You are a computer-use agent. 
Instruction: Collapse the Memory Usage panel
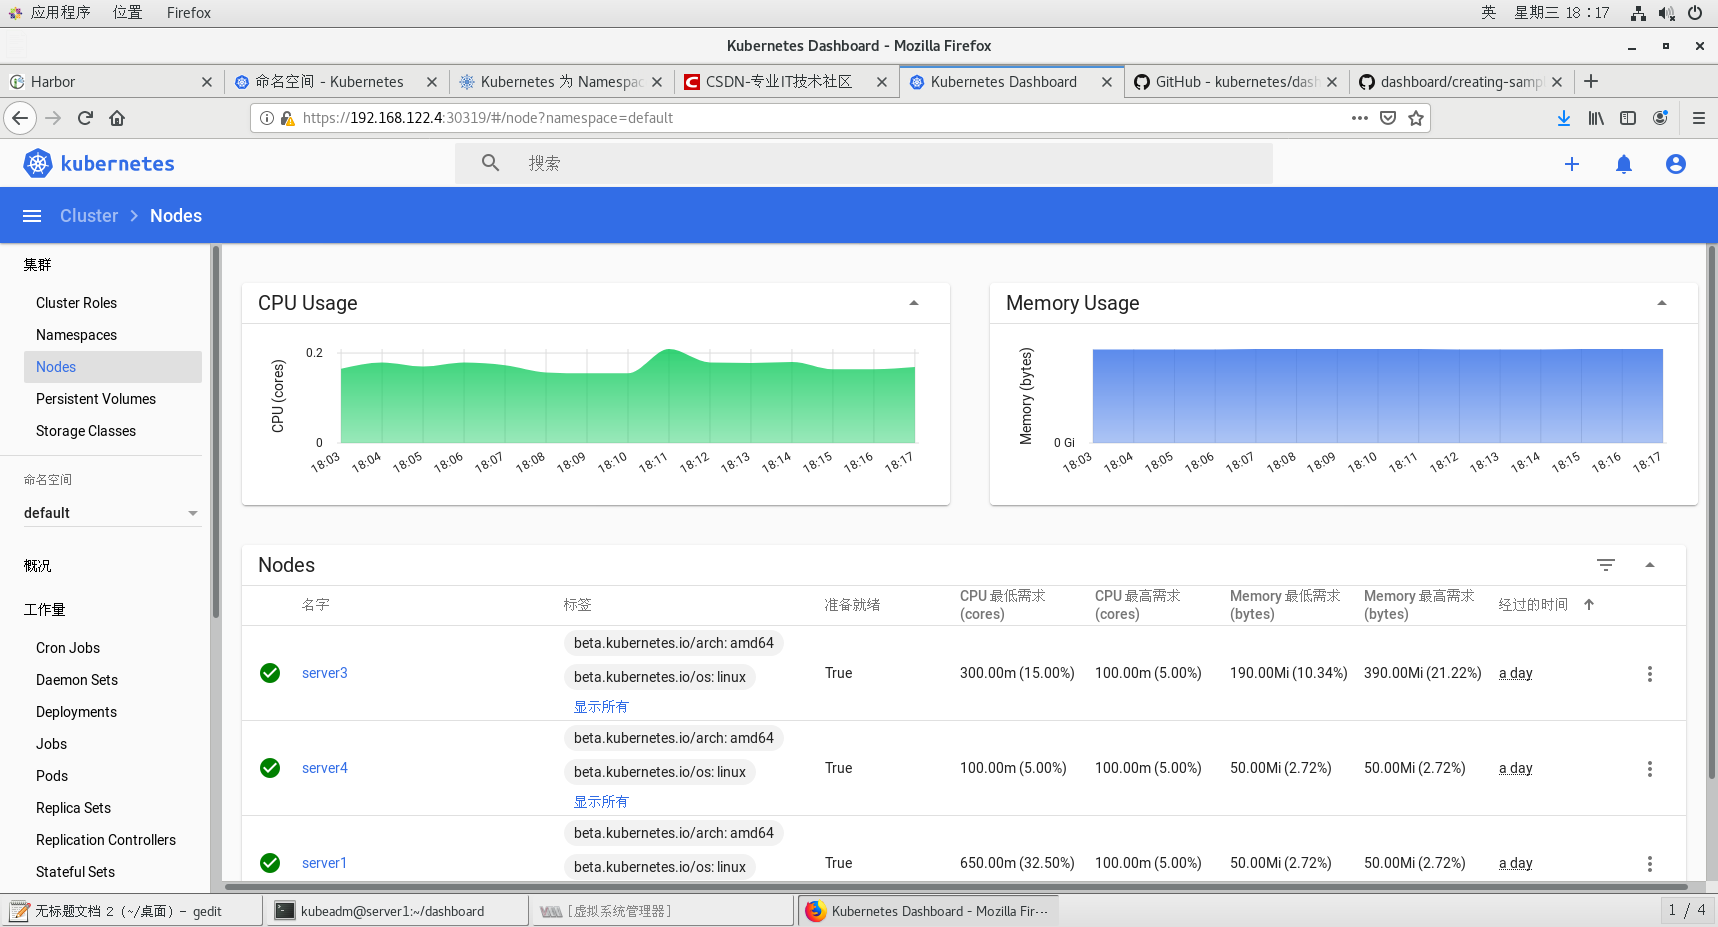1662,303
